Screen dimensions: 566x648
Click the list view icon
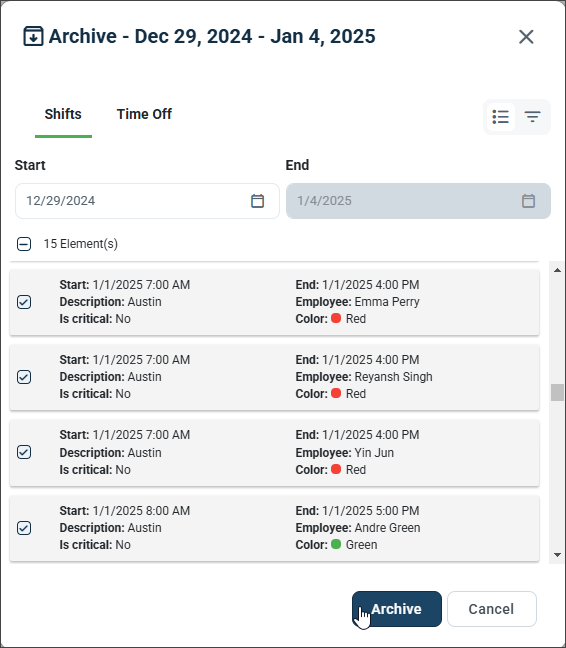[x=500, y=117]
